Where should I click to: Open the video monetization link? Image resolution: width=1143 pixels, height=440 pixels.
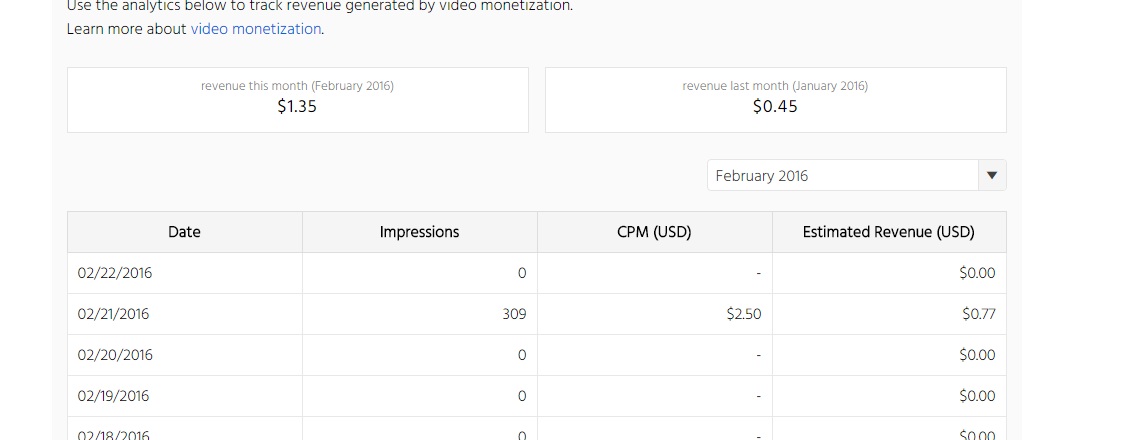(x=256, y=29)
